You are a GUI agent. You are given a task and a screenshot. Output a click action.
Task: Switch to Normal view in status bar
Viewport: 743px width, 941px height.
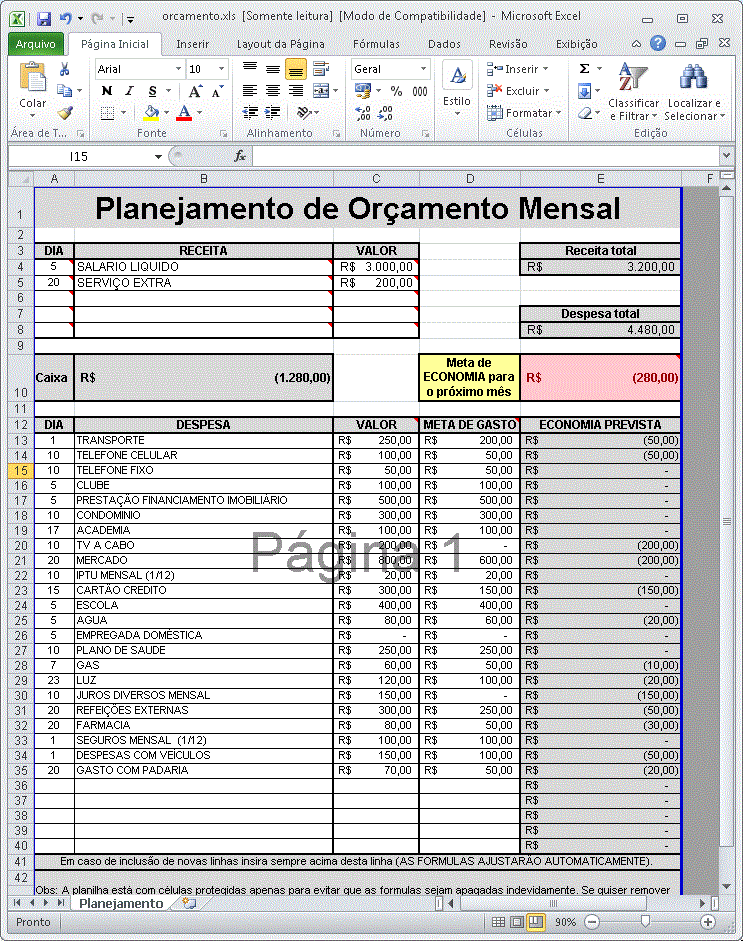pos(498,922)
